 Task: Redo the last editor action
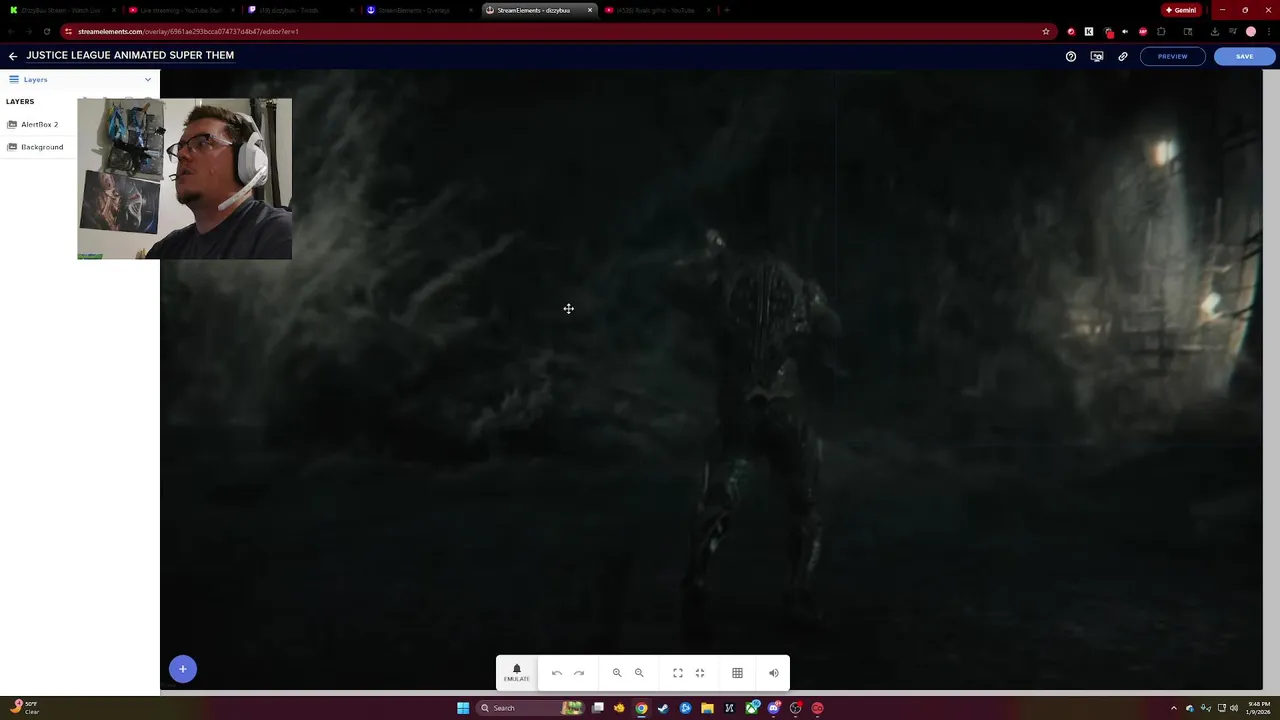[x=579, y=673]
